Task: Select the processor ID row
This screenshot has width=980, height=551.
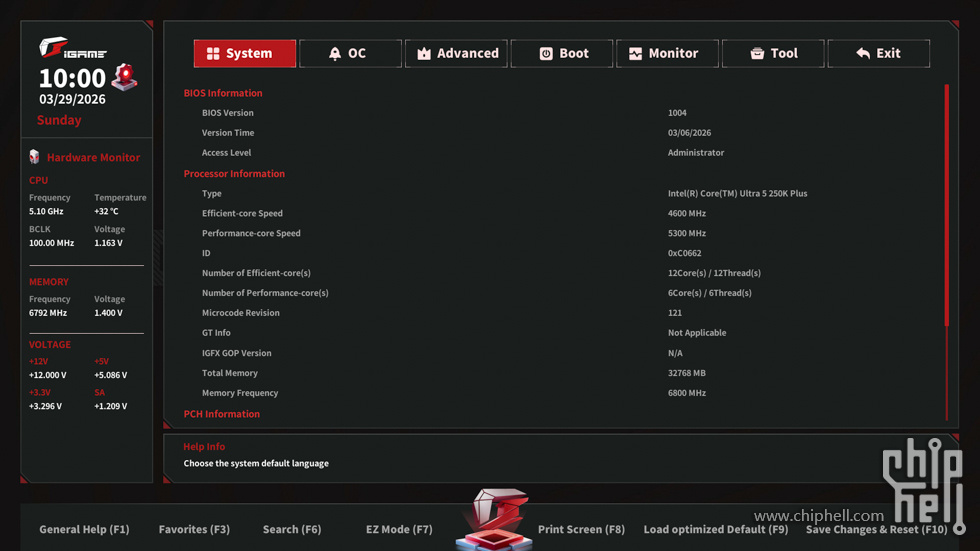Action: click(556, 253)
